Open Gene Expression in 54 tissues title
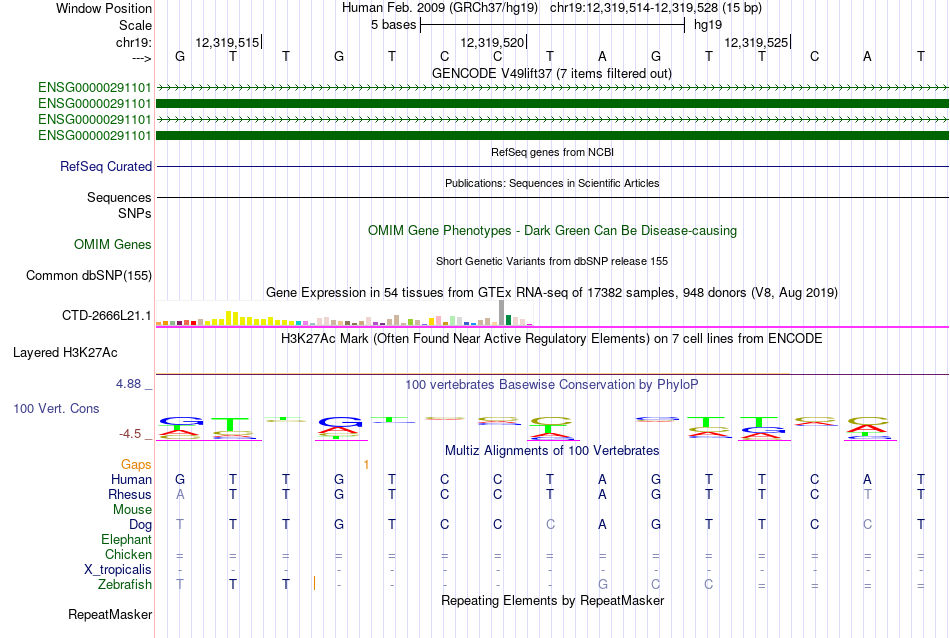950x638 pixels. 551,293
